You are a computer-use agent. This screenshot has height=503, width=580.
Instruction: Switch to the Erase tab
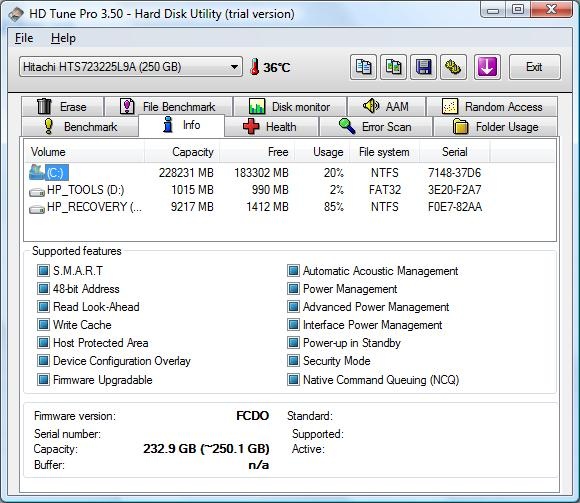coord(62,107)
